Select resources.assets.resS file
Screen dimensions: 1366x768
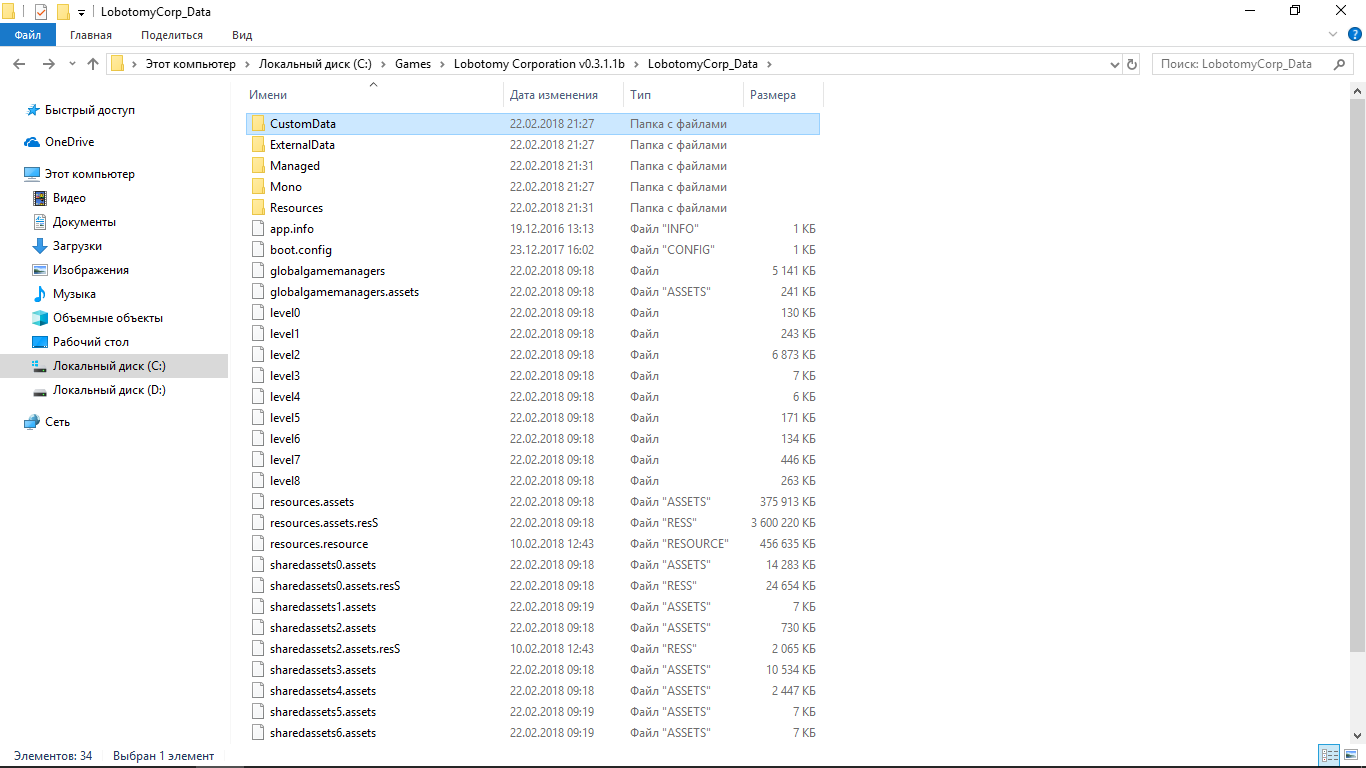point(324,523)
